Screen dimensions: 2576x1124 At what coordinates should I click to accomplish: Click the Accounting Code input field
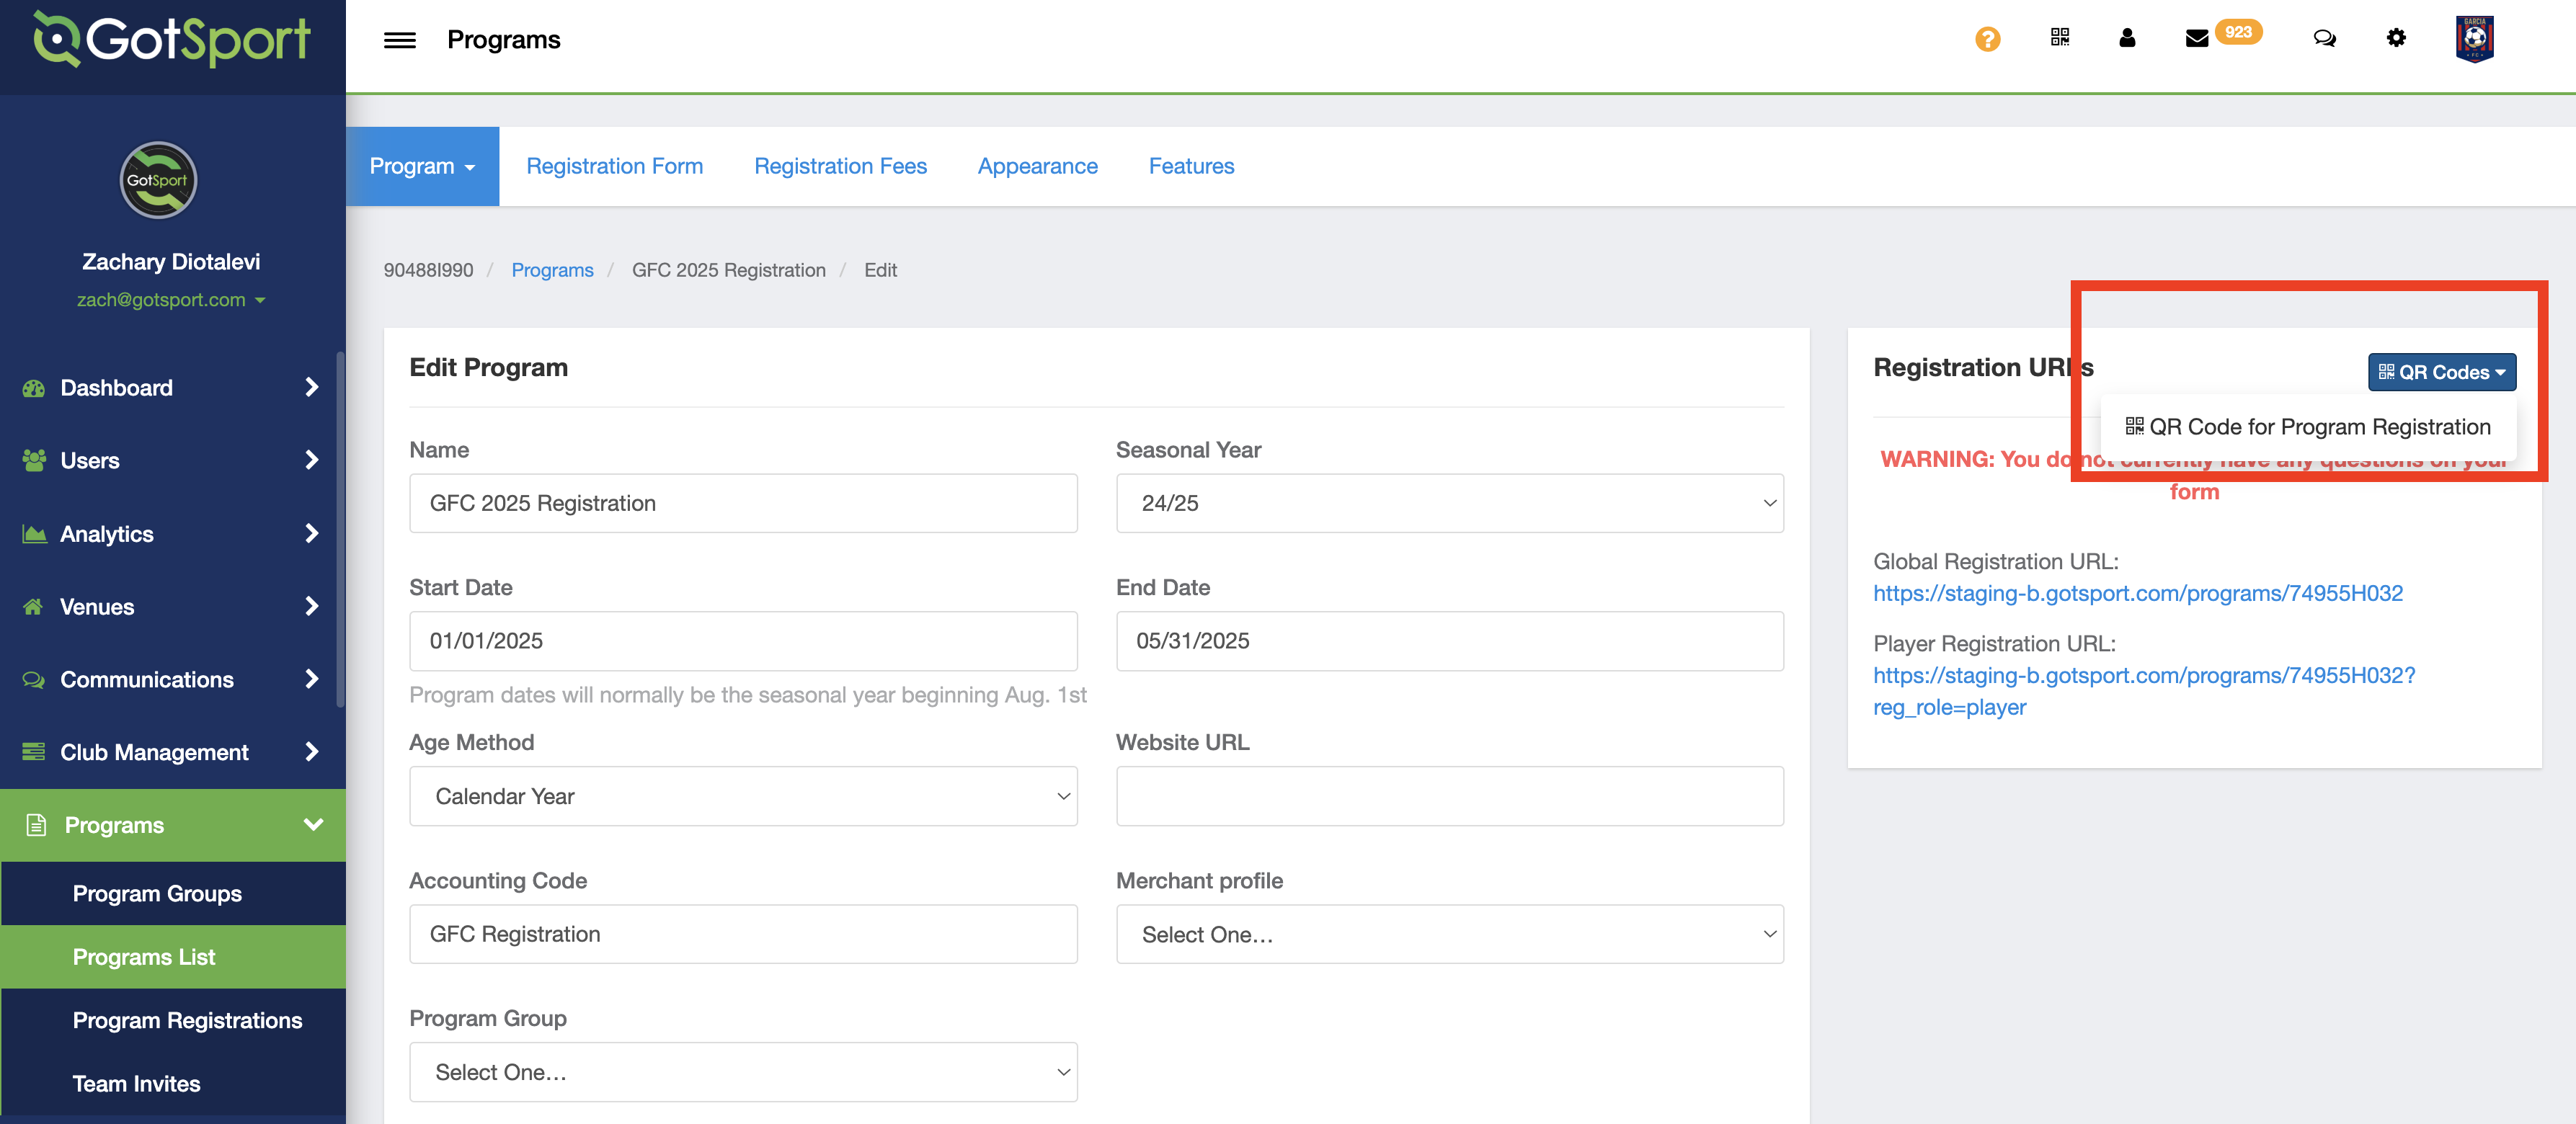pyautogui.click(x=743, y=934)
